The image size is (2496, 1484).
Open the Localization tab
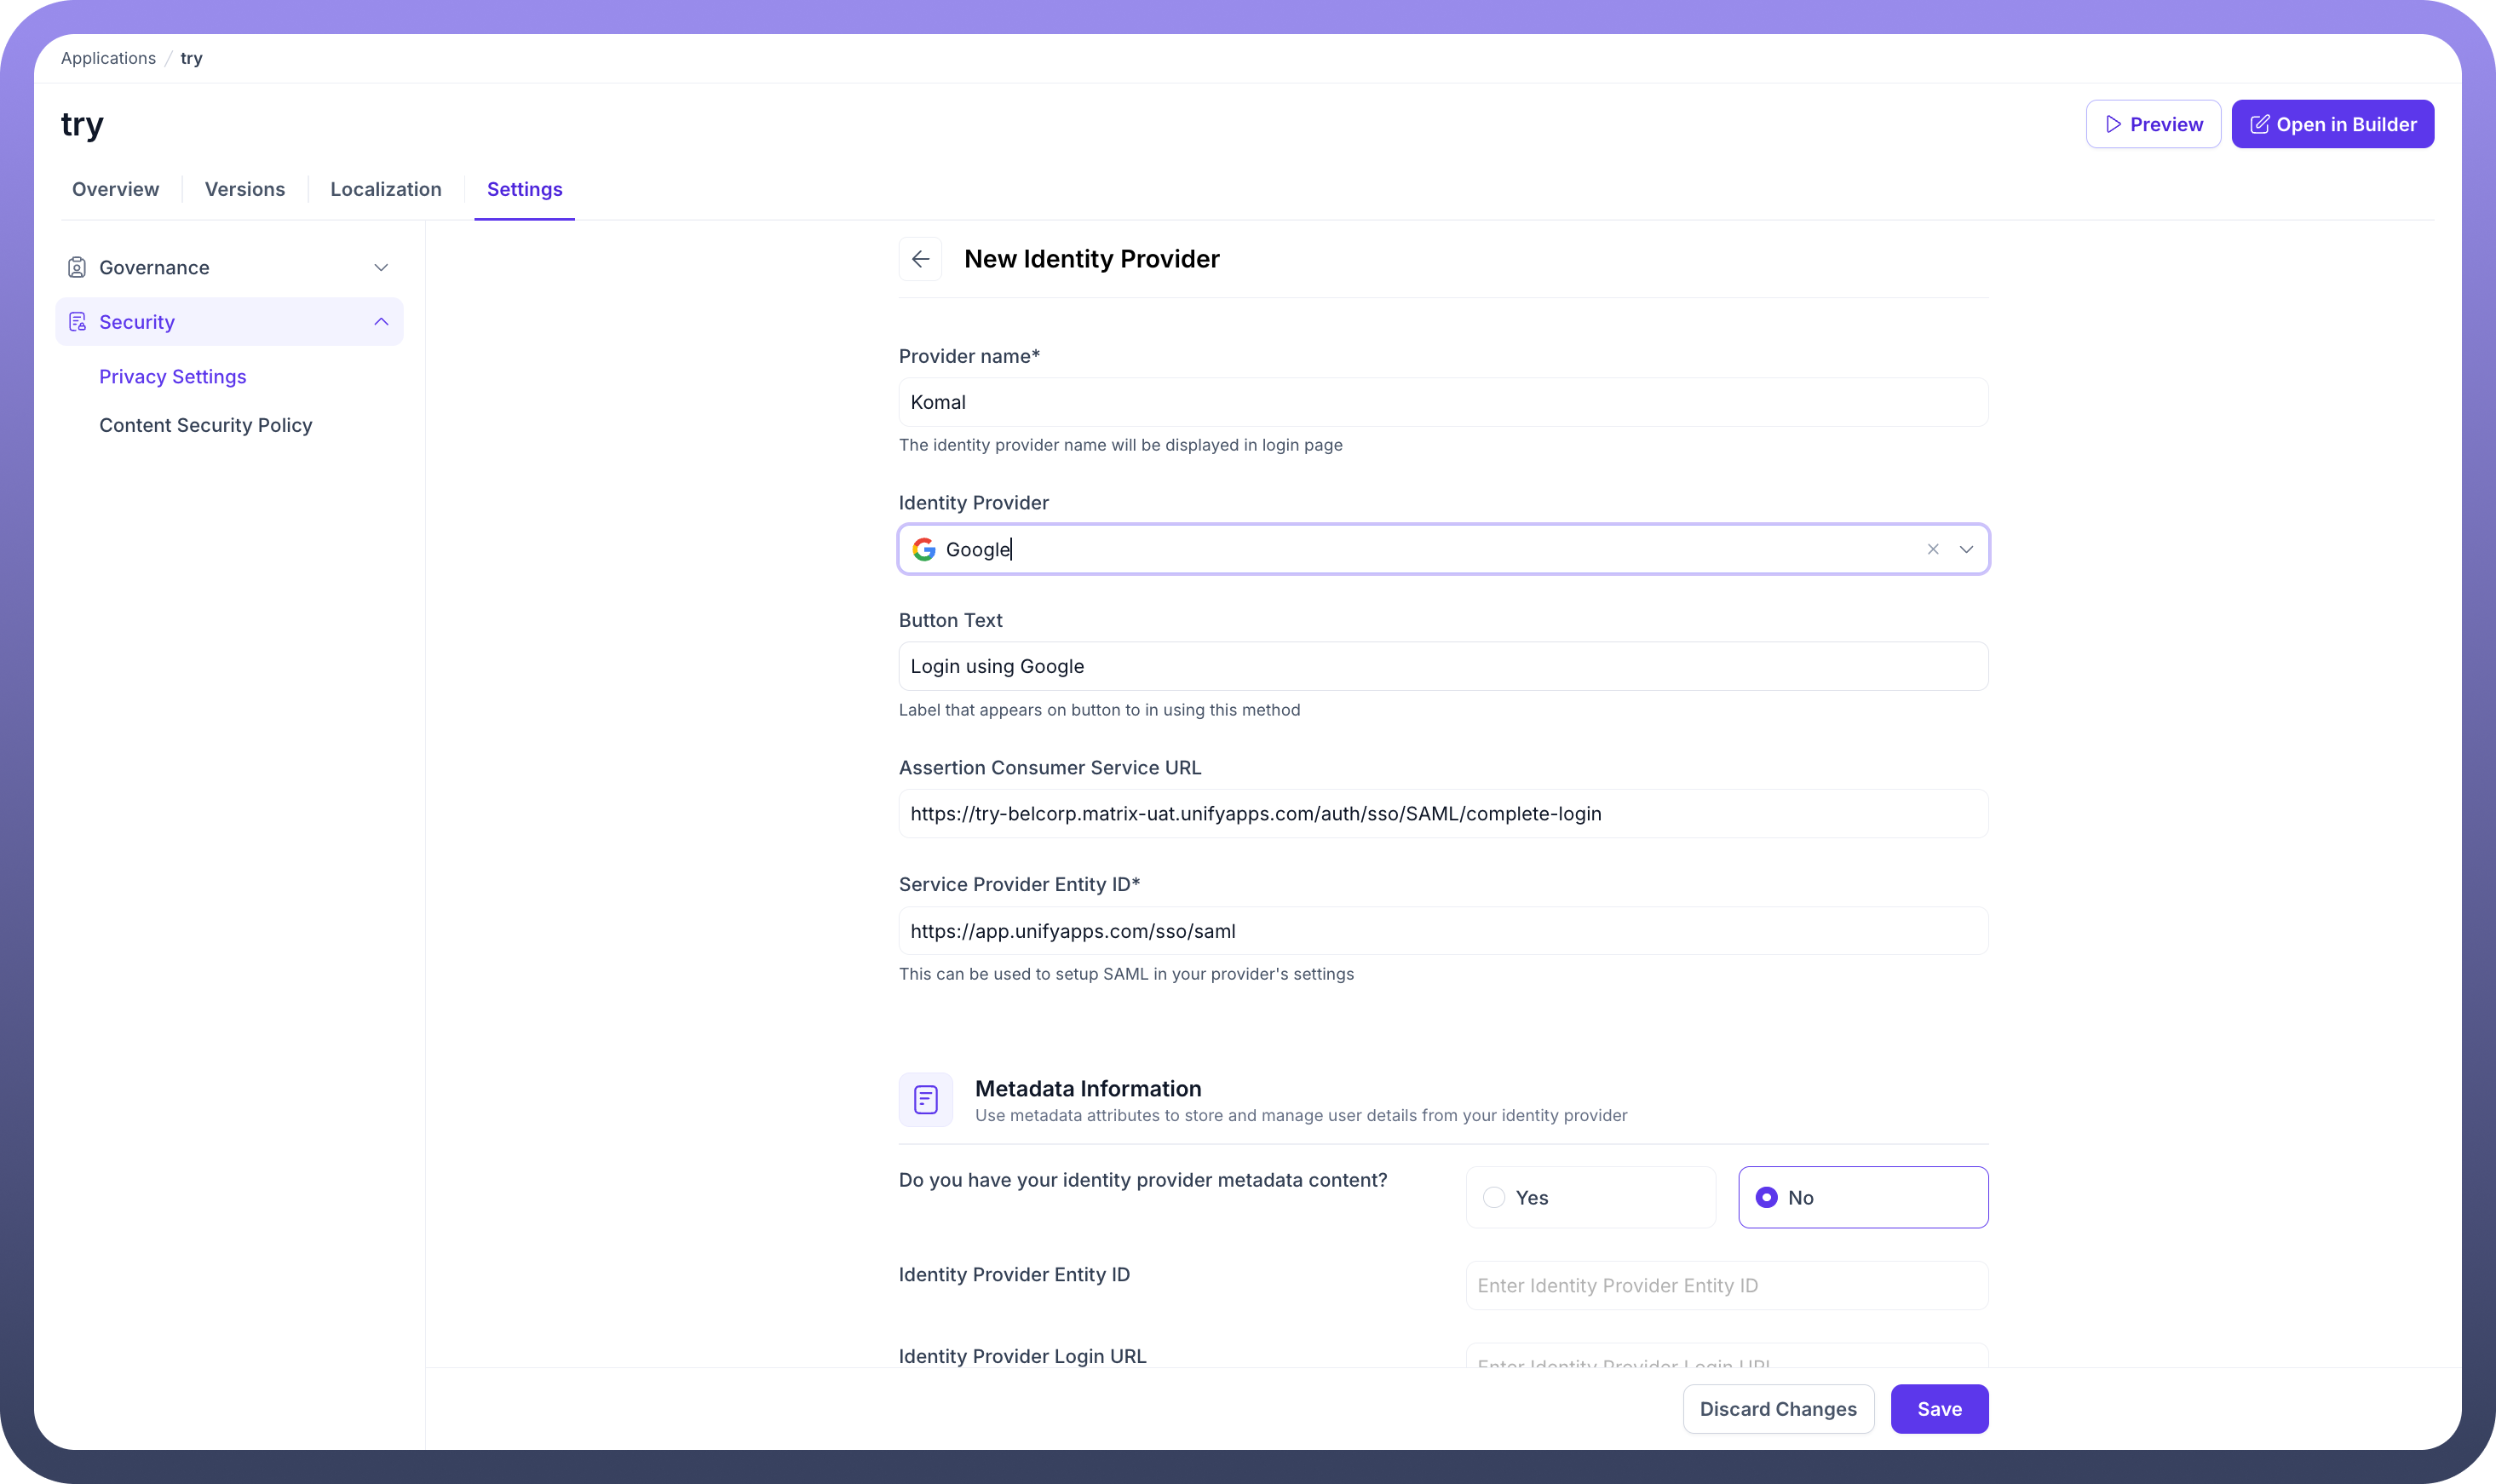click(385, 189)
